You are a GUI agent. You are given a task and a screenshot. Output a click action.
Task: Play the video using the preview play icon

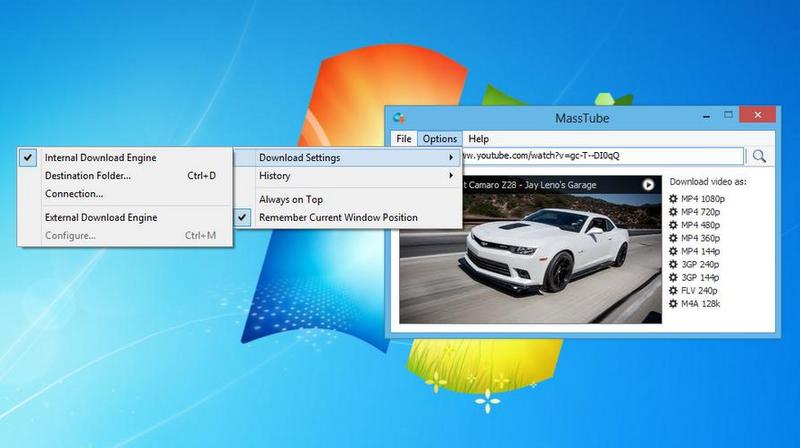648,185
